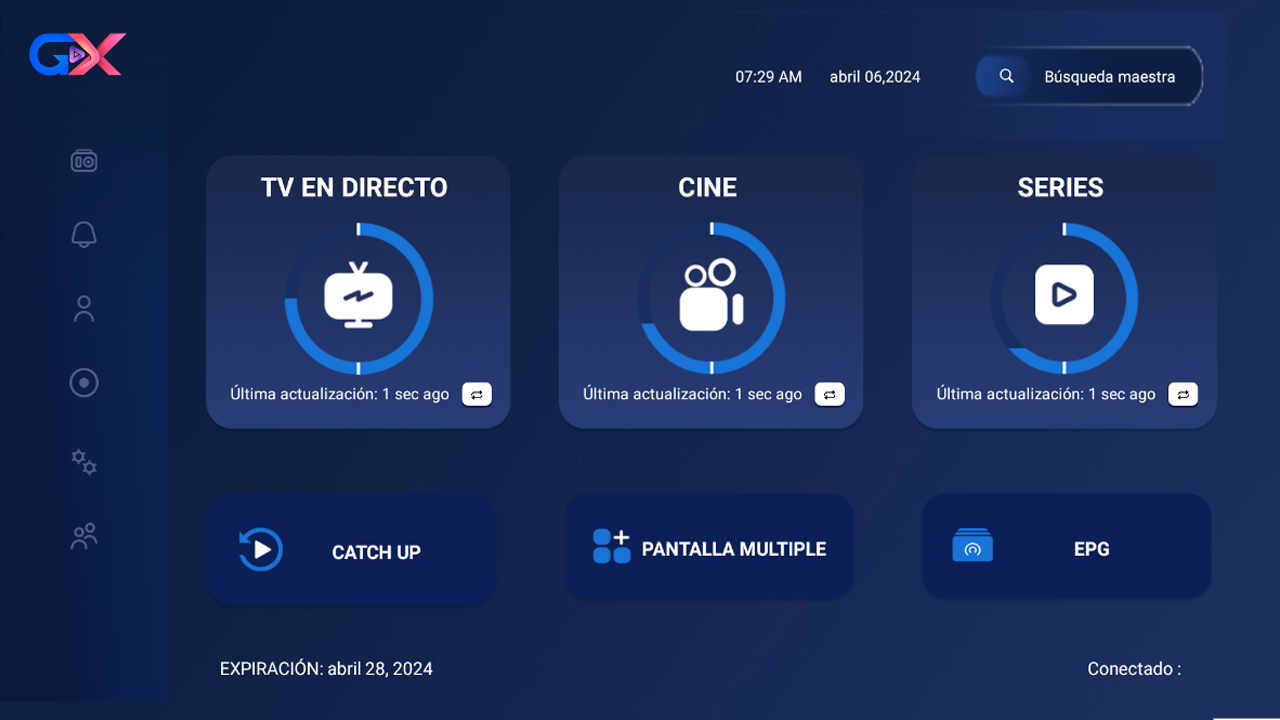Refresh the SERIES content list

coord(1182,395)
